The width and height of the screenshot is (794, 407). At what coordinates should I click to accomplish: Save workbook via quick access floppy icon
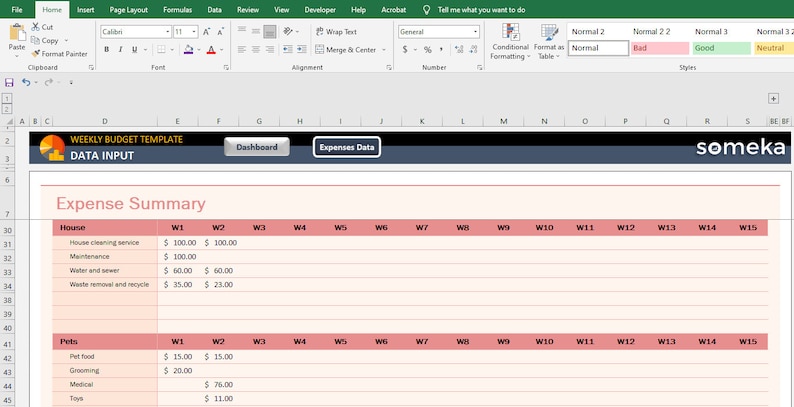(x=9, y=82)
